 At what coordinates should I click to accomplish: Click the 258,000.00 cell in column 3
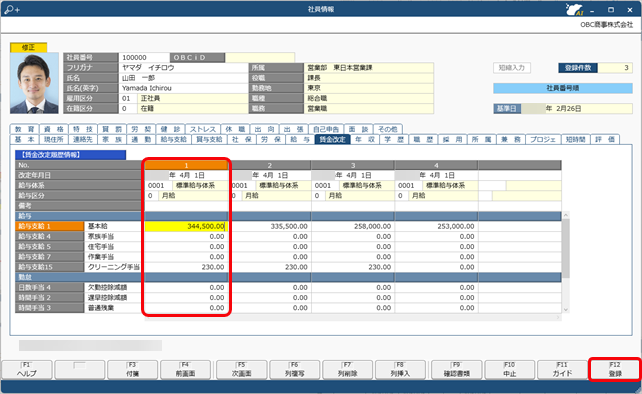click(353, 226)
